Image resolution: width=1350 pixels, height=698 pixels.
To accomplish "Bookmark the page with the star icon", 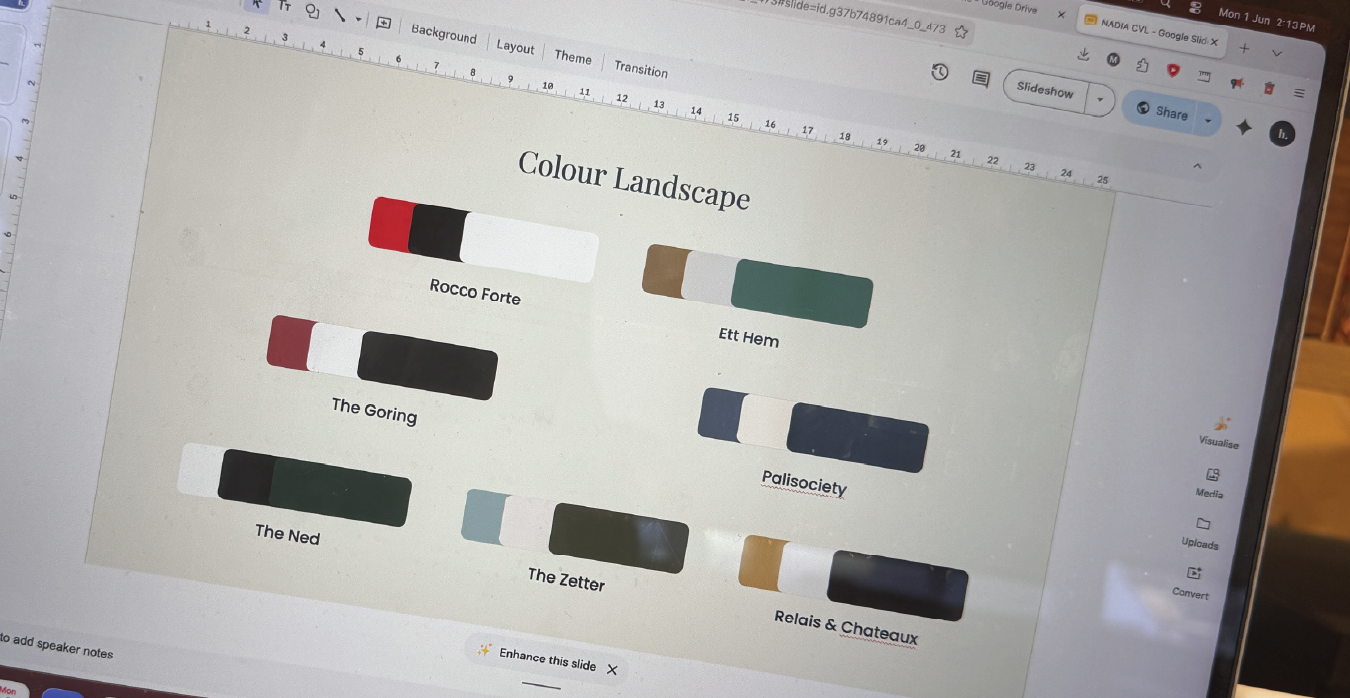I will pyautogui.click(x=961, y=32).
